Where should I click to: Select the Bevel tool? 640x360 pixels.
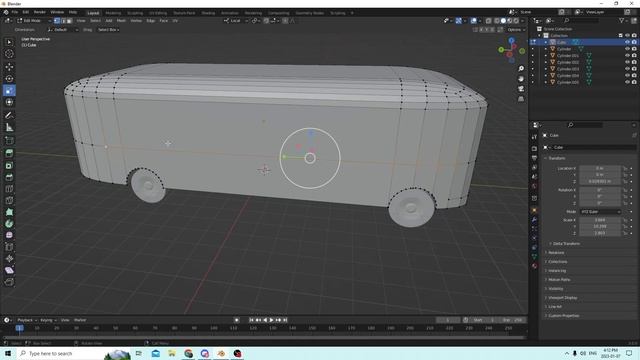9,177
